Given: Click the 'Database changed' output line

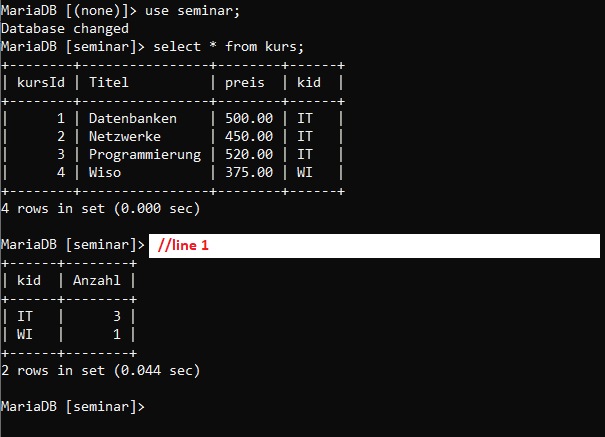Looking at the screenshot, I should pyautogui.click(x=65, y=29).
